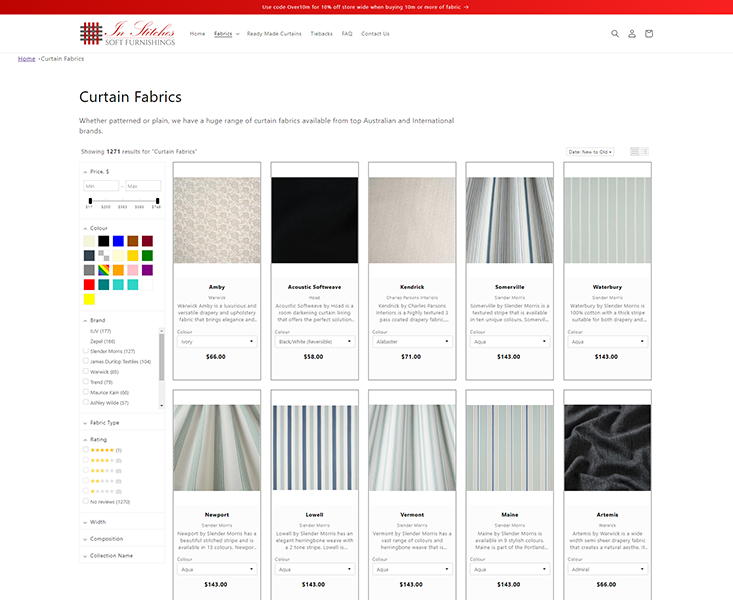733x600 pixels.
Task: Tick the James Dunlop Textiles checkbox
Action: coord(86,361)
